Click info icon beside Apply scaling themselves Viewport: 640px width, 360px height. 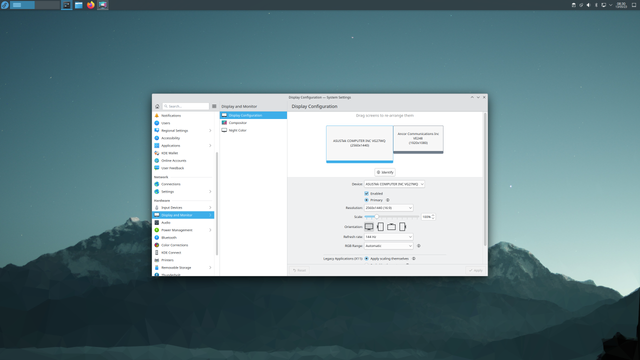413,258
